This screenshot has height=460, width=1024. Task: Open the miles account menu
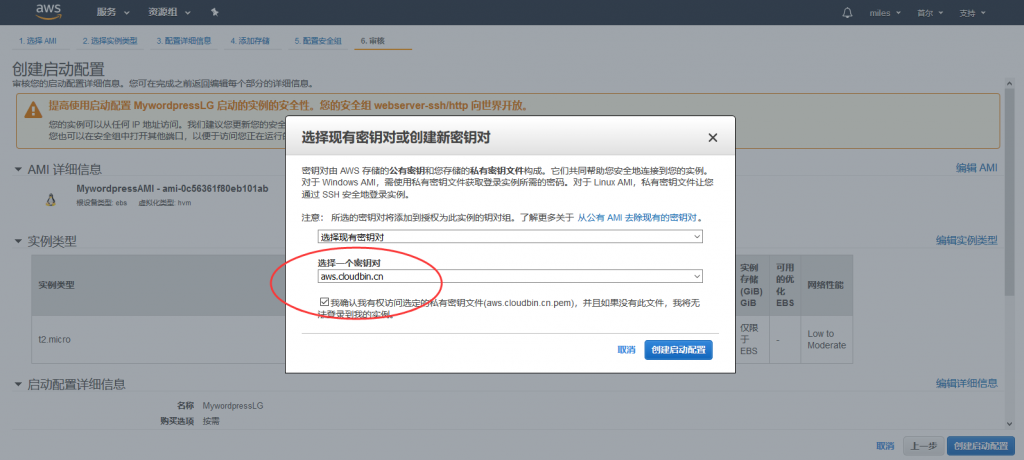885,12
